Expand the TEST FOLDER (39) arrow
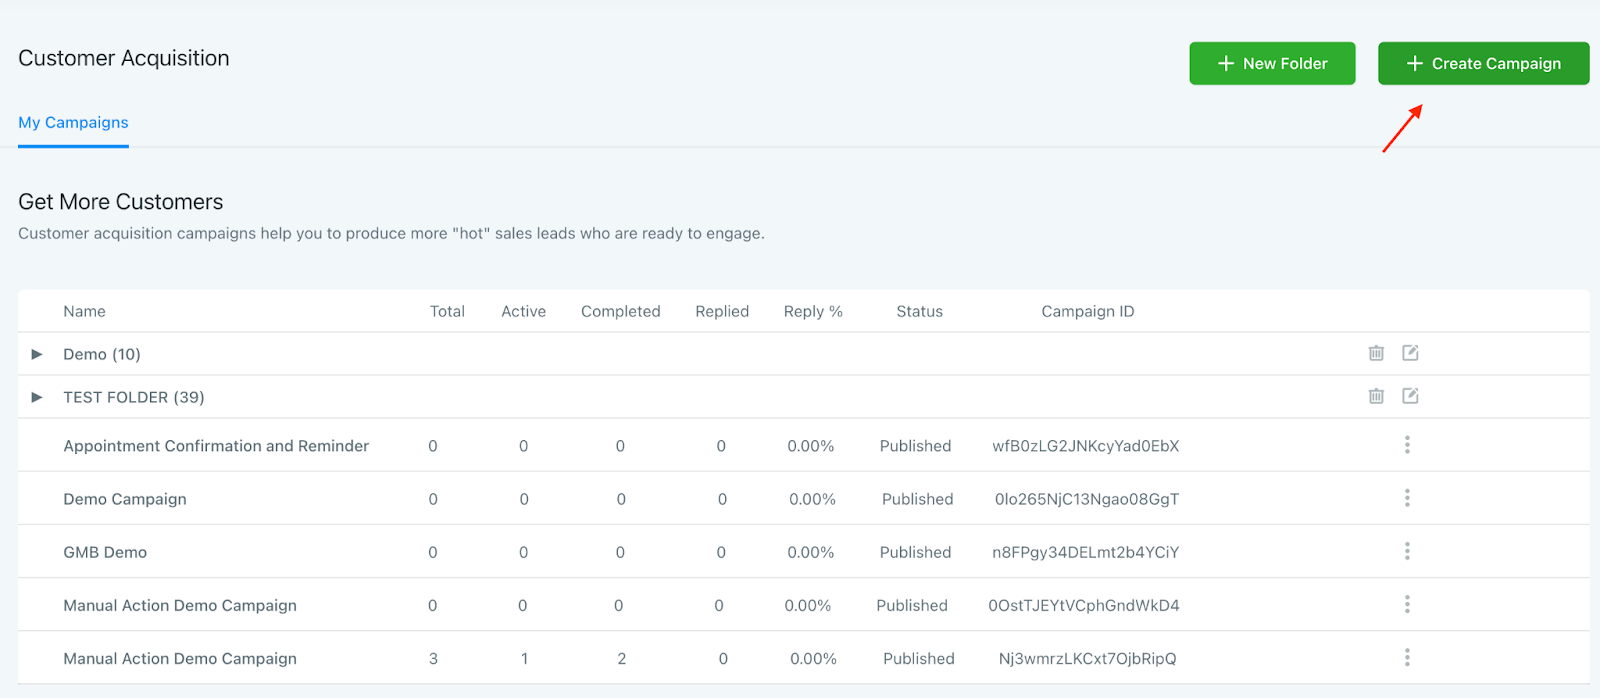The height and width of the screenshot is (698, 1600). point(37,397)
